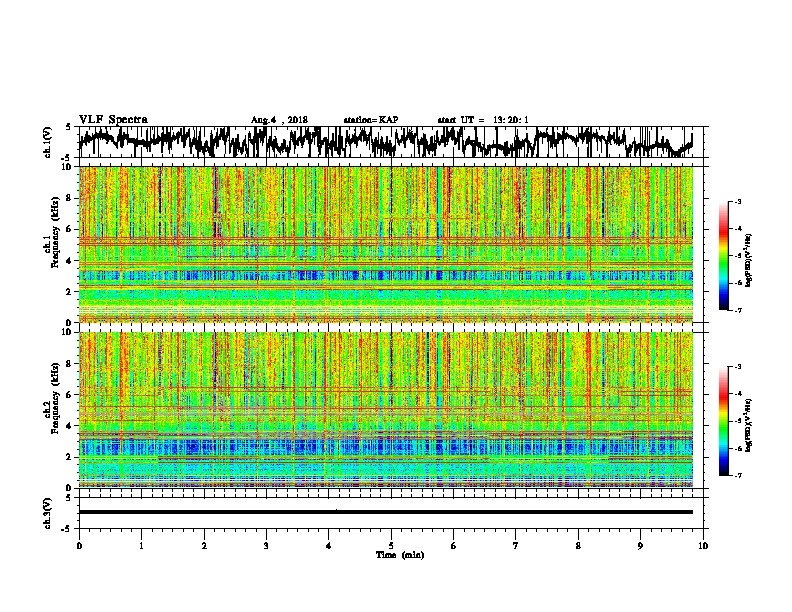Click the "VLF Spectra" plot title
The height and width of the screenshot is (612, 792).
coord(113,120)
